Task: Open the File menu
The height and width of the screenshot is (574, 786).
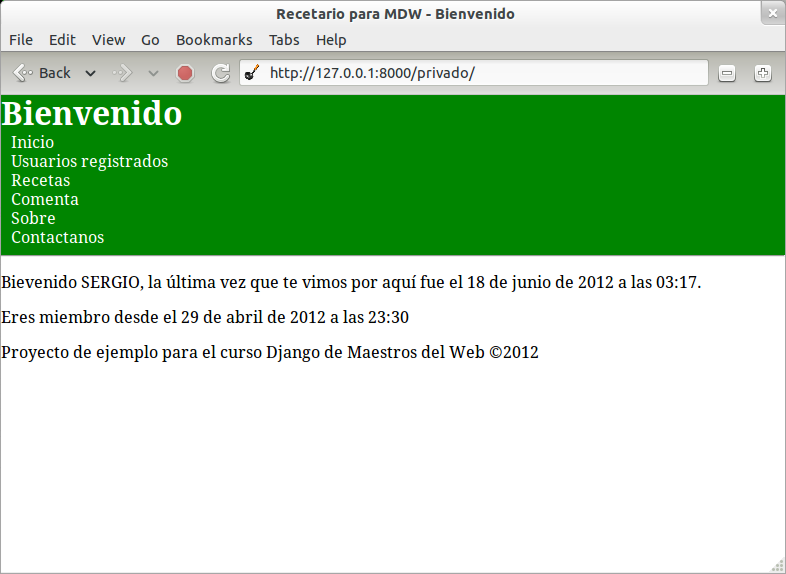Action: point(21,40)
